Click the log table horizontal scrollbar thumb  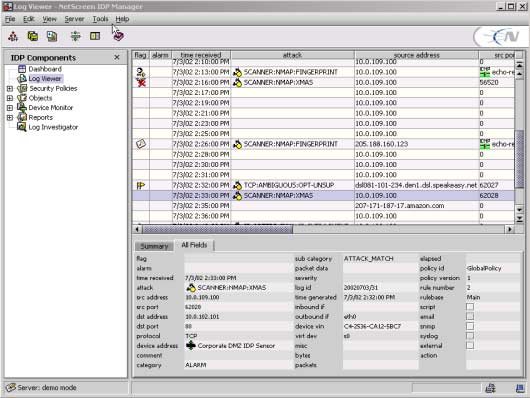click(217, 230)
